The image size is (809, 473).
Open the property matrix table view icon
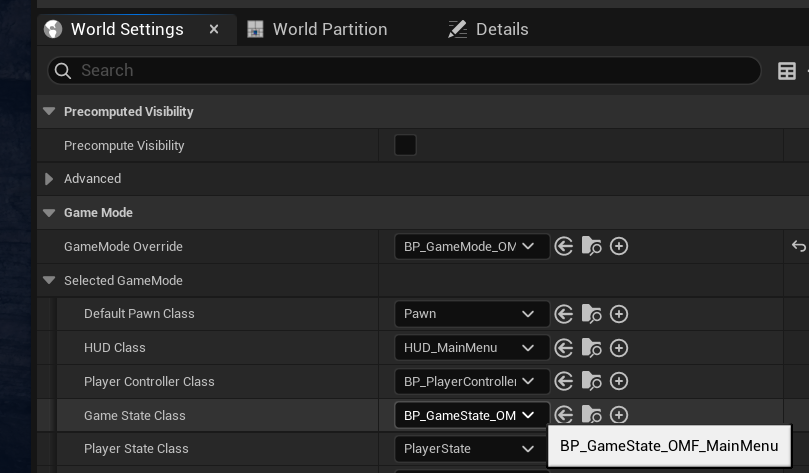(x=786, y=71)
